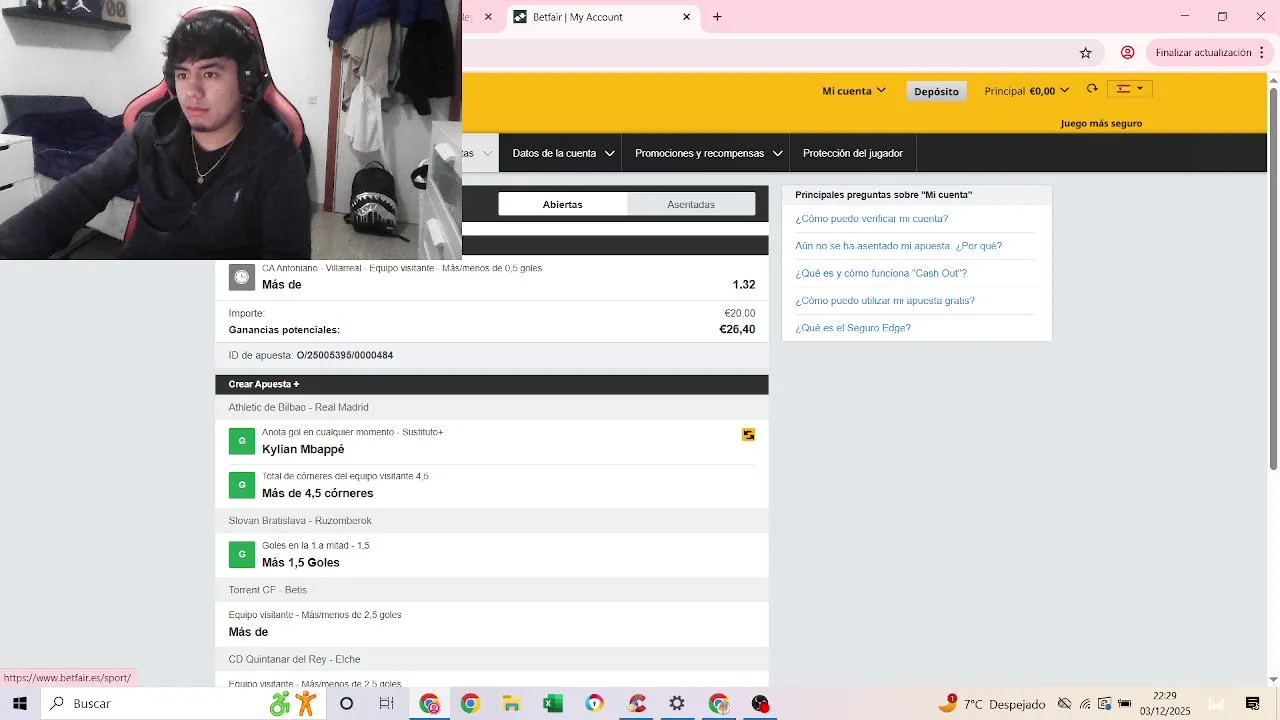The image size is (1280, 720).
Task: Expand the Promociones y recompensas menu
Action: [x=706, y=153]
